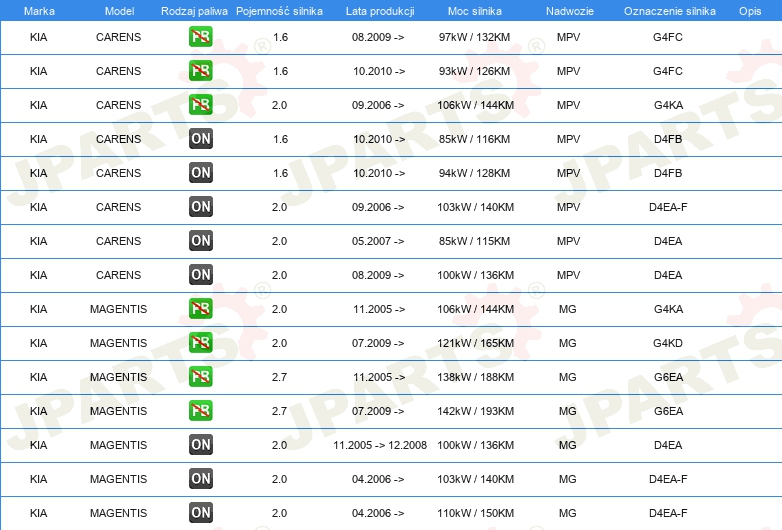Image resolution: width=782 pixels, height=530 pixels.
Task: Click engine code D4FB in the 94kW / 128KM row
Action: click(x=668, y=173)
